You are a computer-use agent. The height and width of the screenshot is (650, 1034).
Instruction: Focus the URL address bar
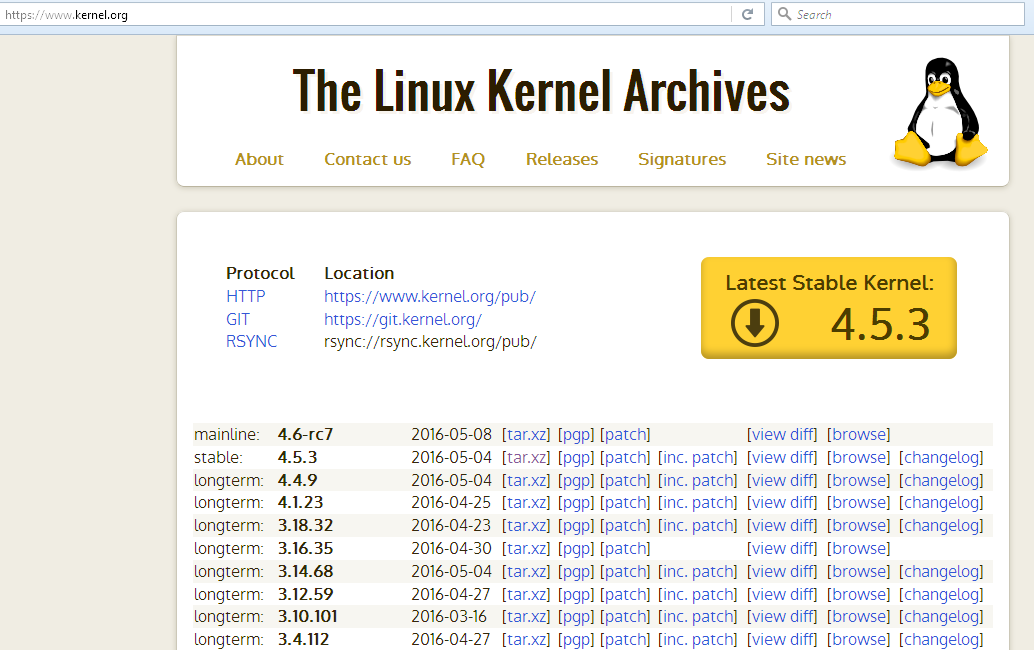coord(366,15)
